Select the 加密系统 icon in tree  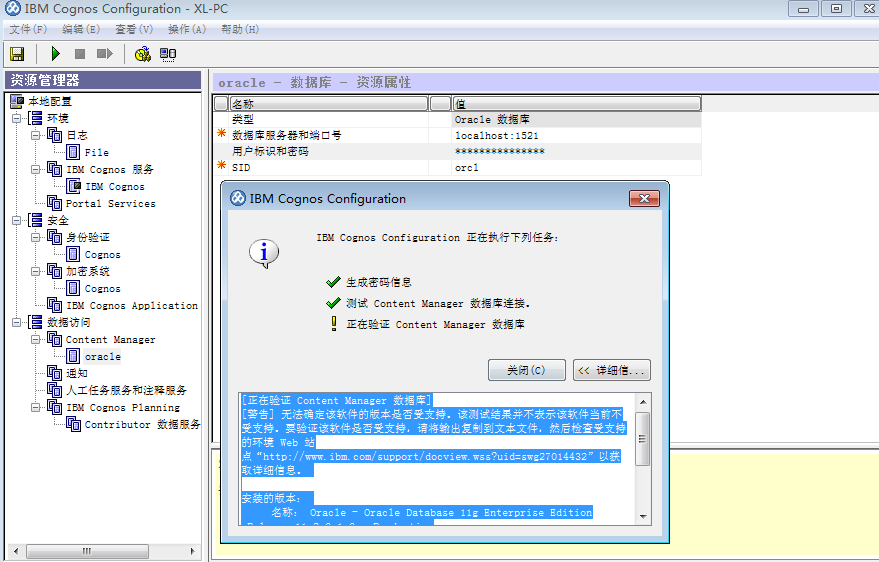pyautogui.click(x=54, y=271)
